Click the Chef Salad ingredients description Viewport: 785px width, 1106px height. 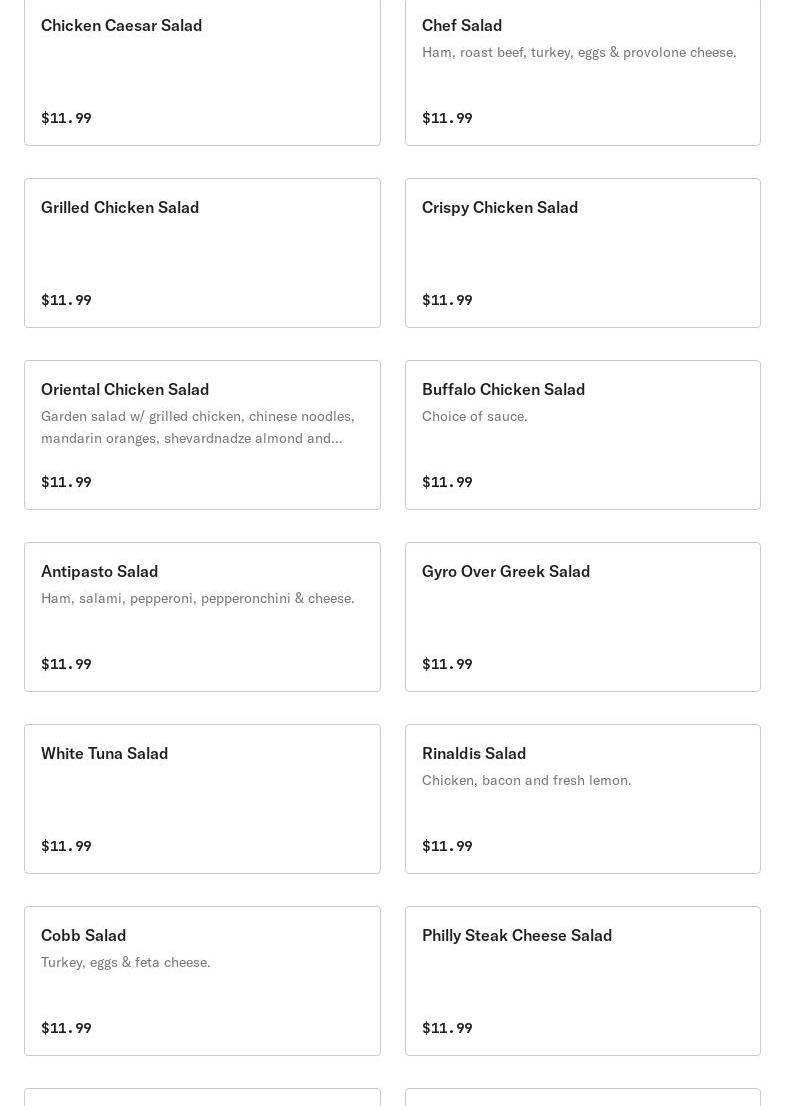tap(579, 52)
